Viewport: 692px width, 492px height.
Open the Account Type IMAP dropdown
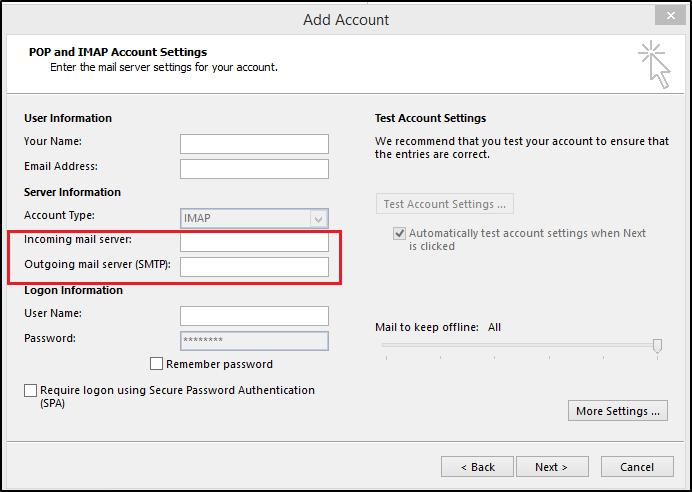254,218
